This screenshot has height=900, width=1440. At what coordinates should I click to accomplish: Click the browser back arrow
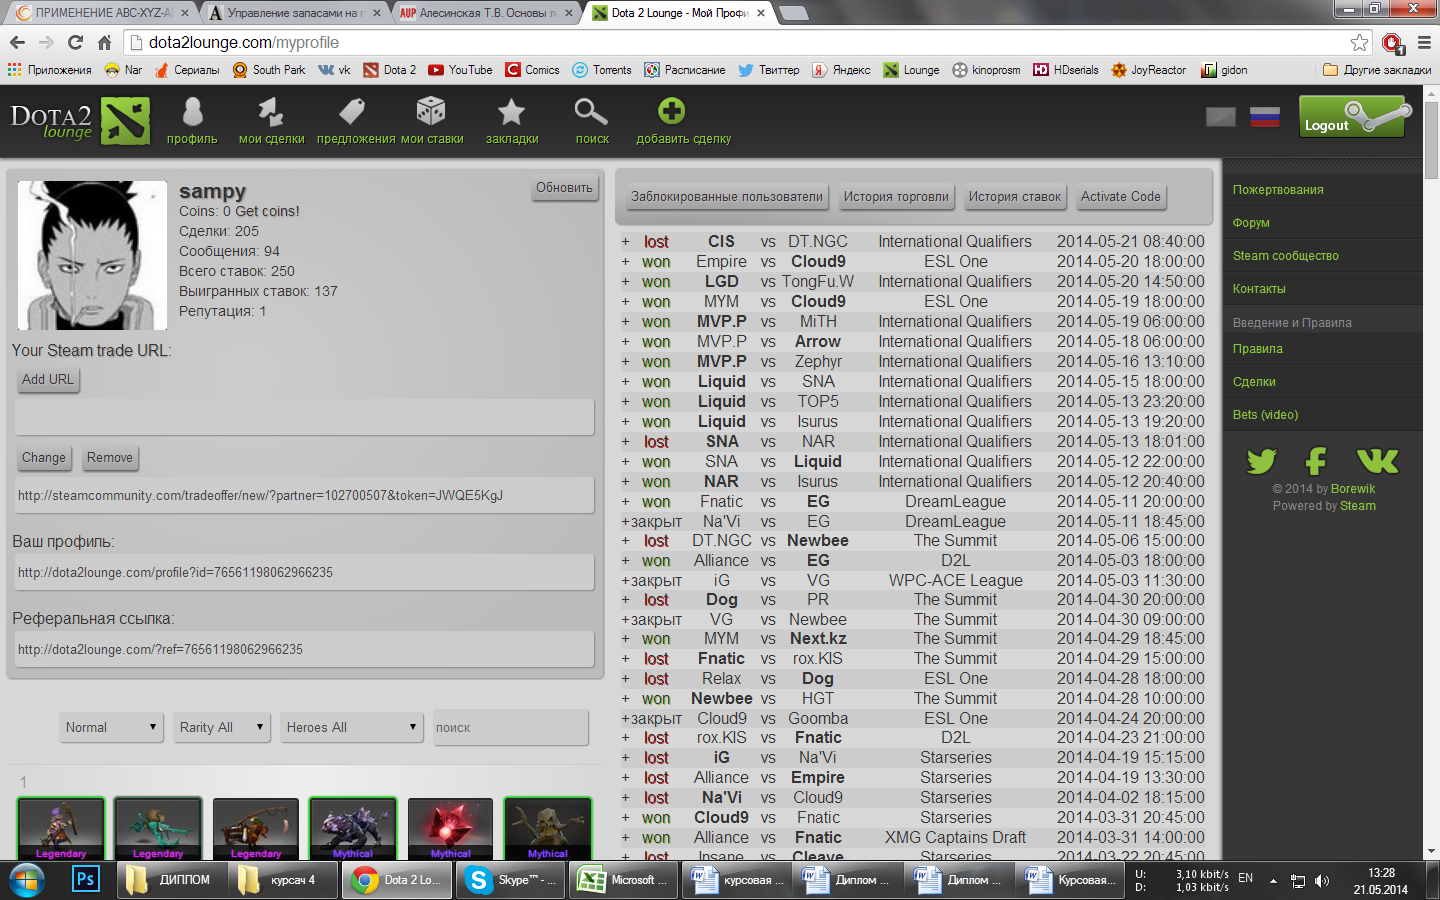click(17, 42)
